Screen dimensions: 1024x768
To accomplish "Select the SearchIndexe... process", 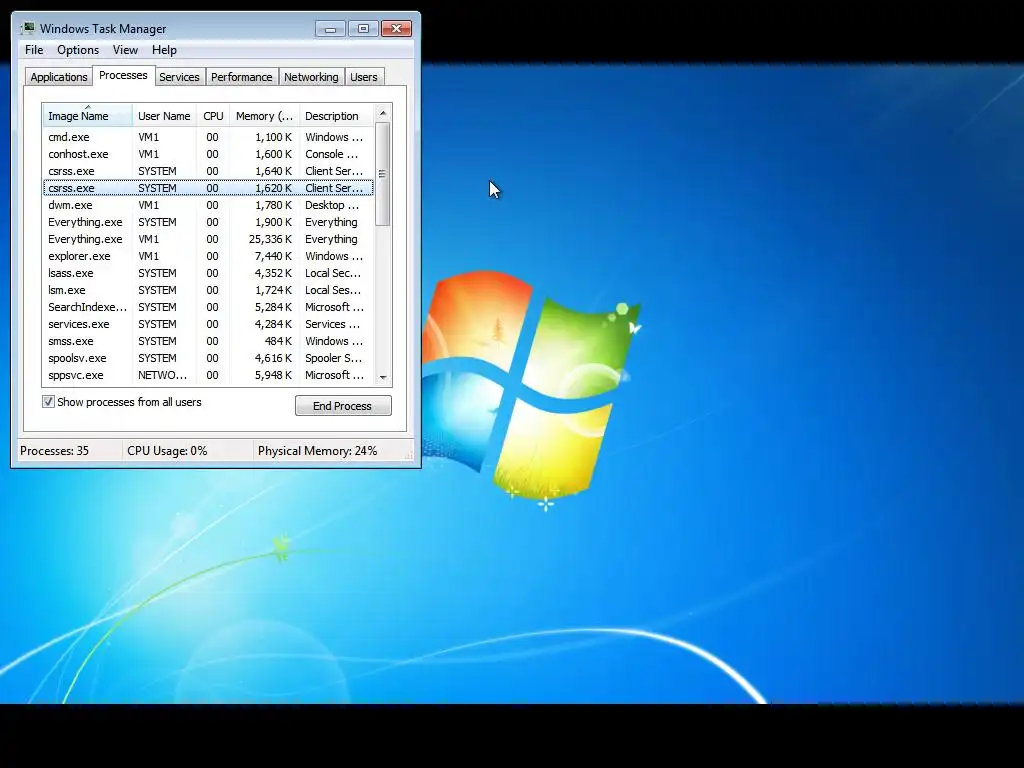I will pyautogui.click(x=208, y=307).
